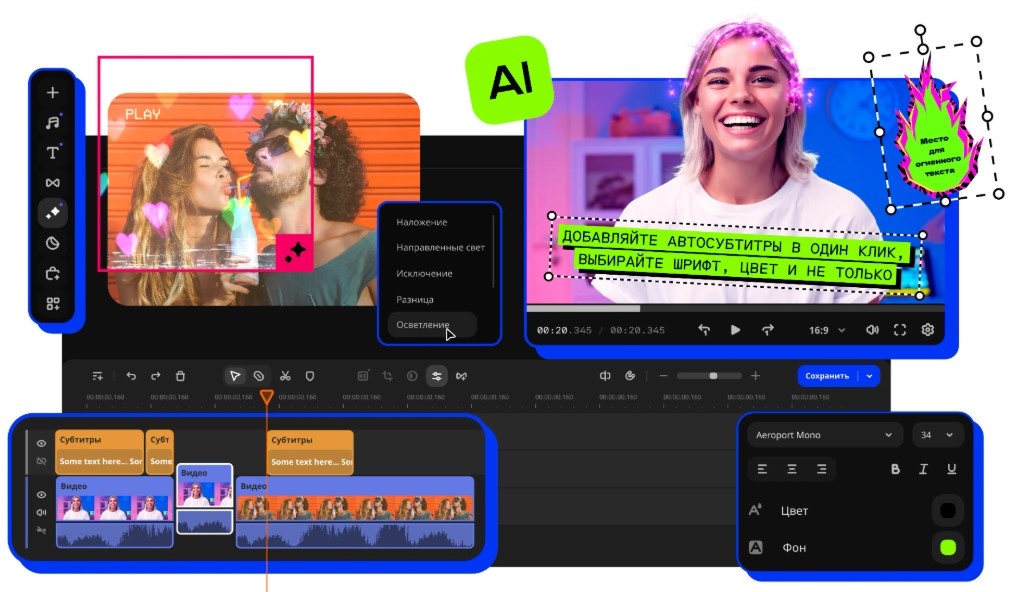The height and width of the screenshot is (592, 1016).
Task: Select first Субтитры clip on timeline
Action: [99, 451]
